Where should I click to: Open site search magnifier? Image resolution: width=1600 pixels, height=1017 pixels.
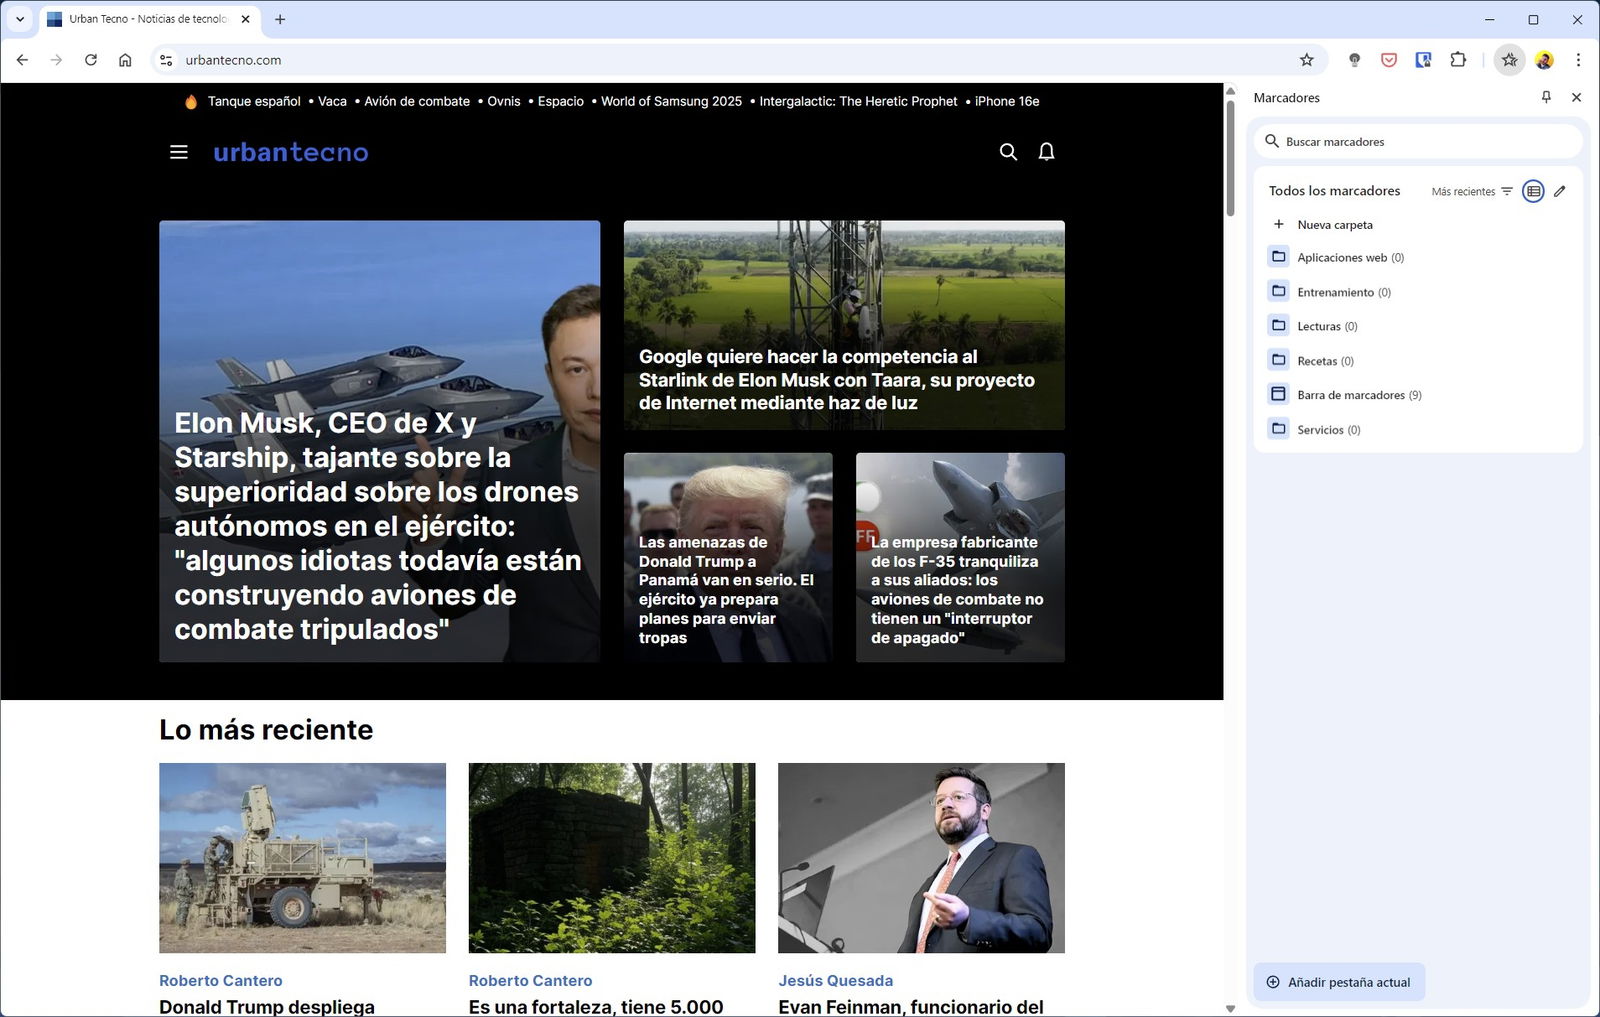click(1008, 152)
